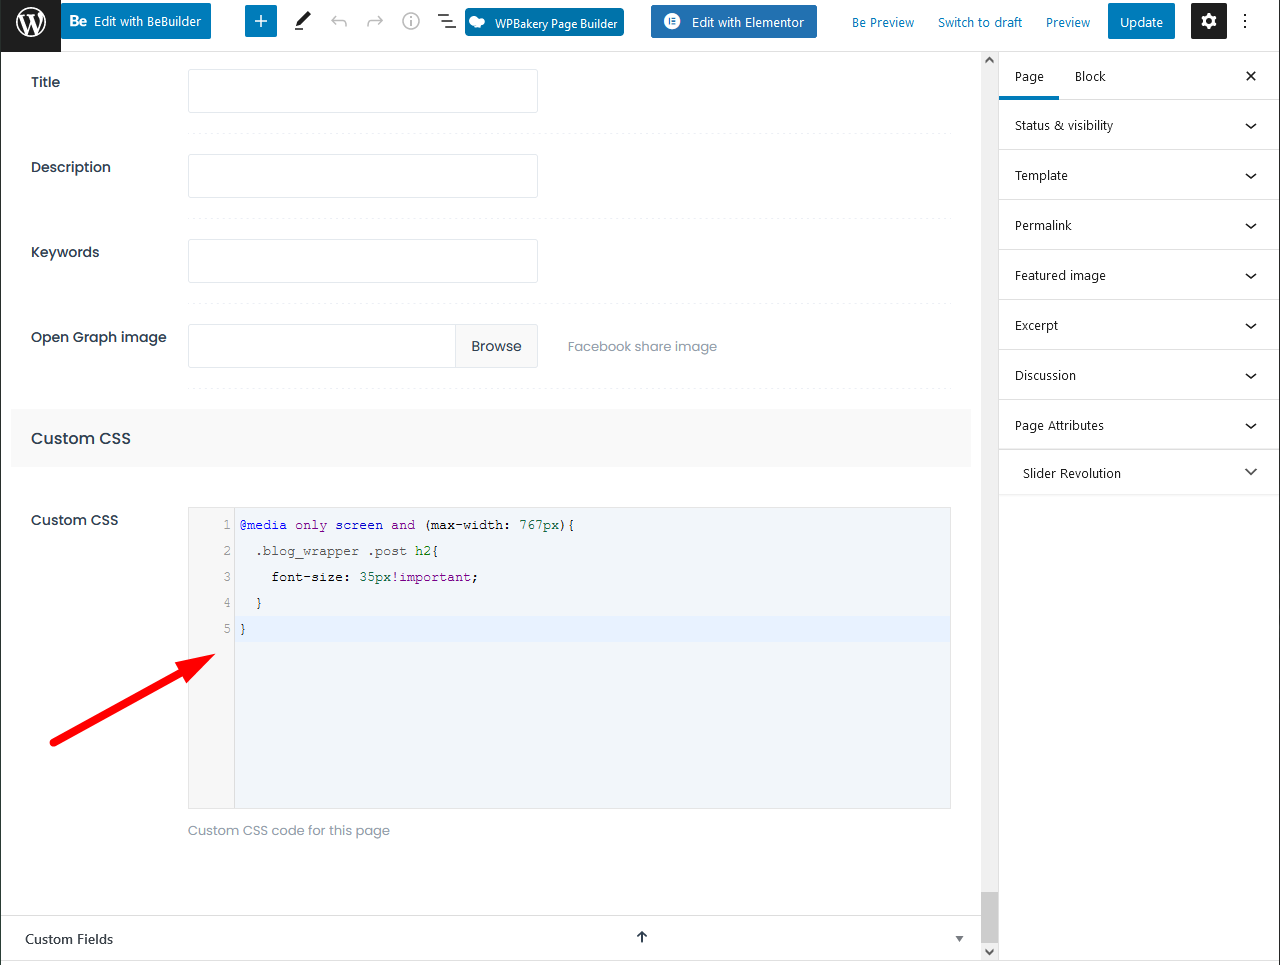Click Edit with Elementor button
Screen dimensions: 1280x965
(x=734, y=22)
